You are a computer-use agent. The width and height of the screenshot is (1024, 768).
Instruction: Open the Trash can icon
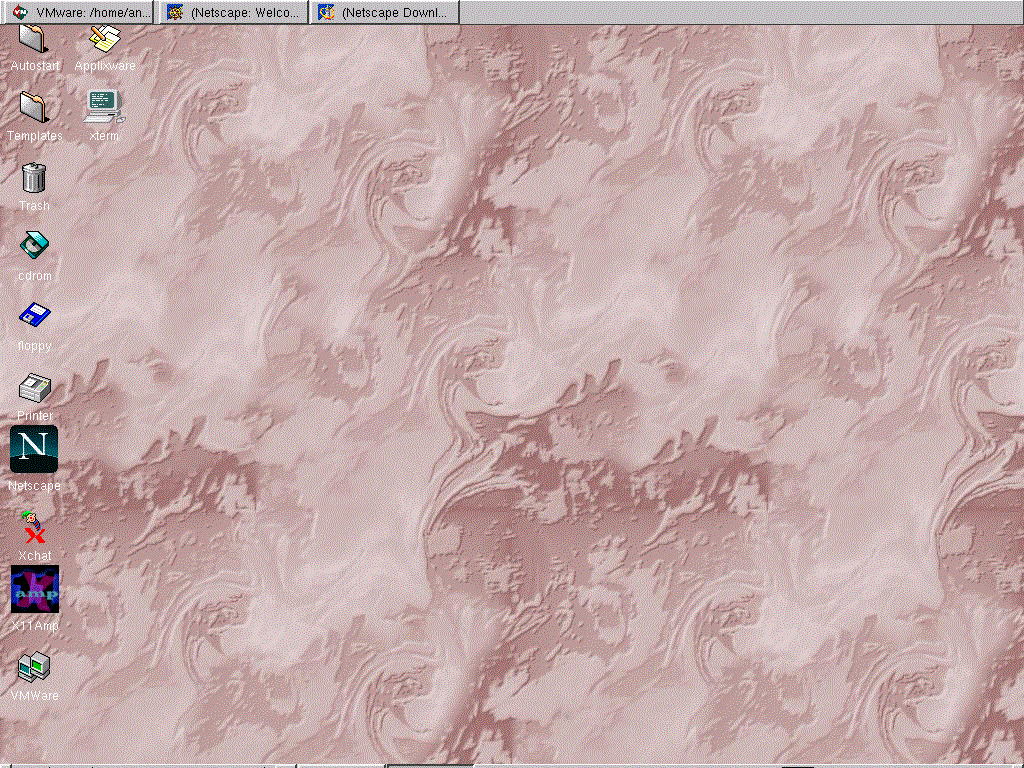(x=33, y=177)
